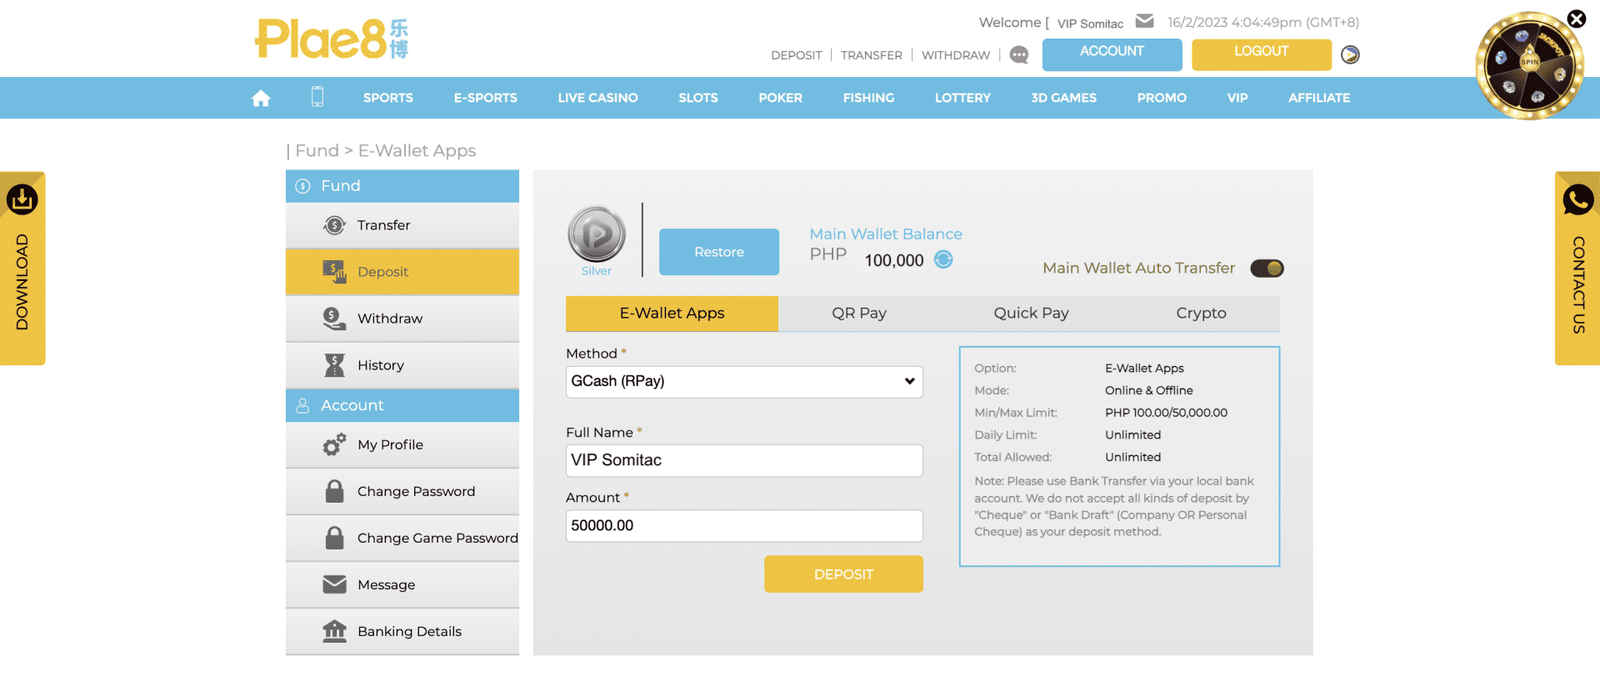The height and width of the screenshot is (683, 1600).
Task: Refresh the Main Wallet Balance
Action: tap(943, 260)
